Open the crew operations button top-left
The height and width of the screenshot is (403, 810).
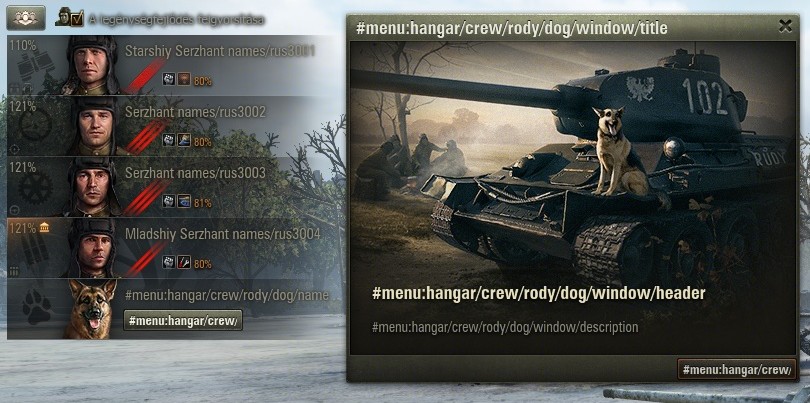click(x=26, y=18)
